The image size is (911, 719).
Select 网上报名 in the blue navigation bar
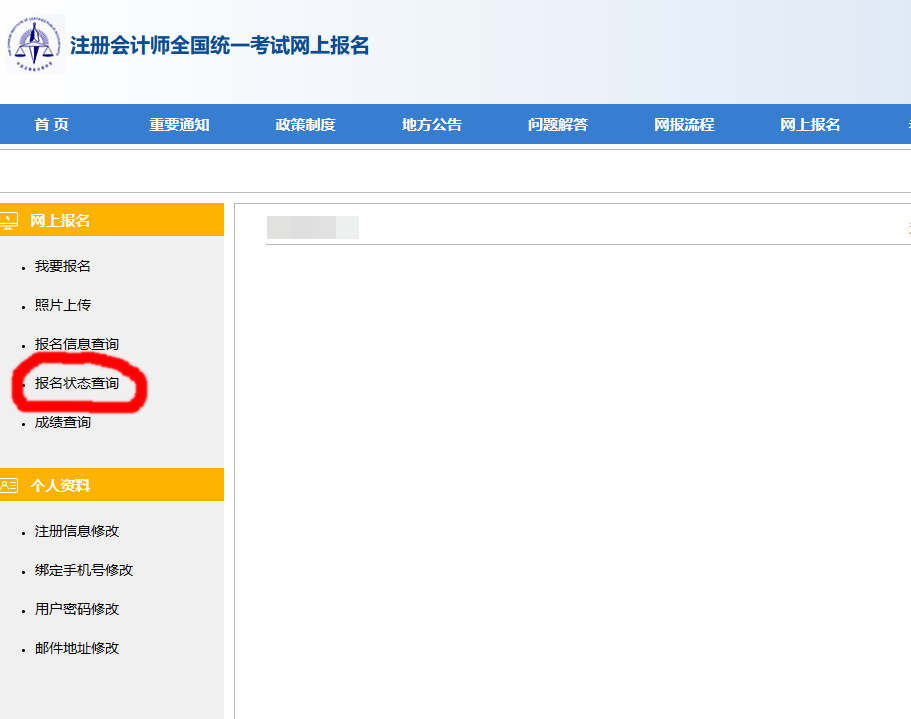[x=810, y=125]
